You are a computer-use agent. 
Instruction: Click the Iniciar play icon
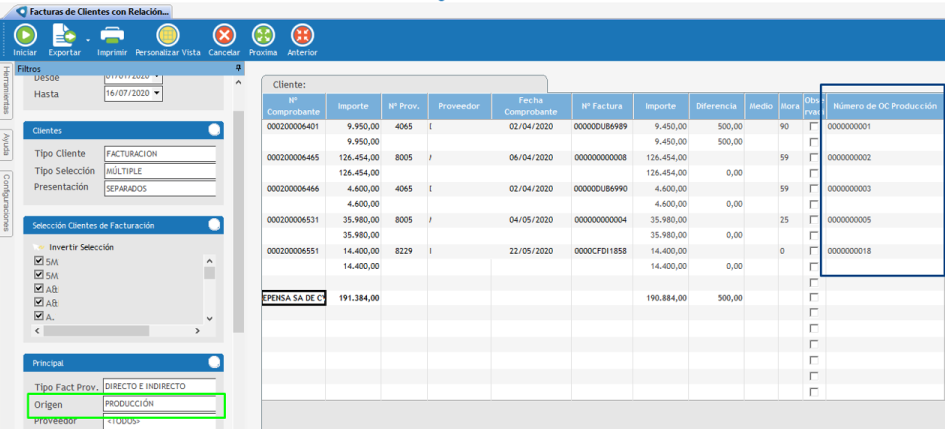click(x=24, y=36)
